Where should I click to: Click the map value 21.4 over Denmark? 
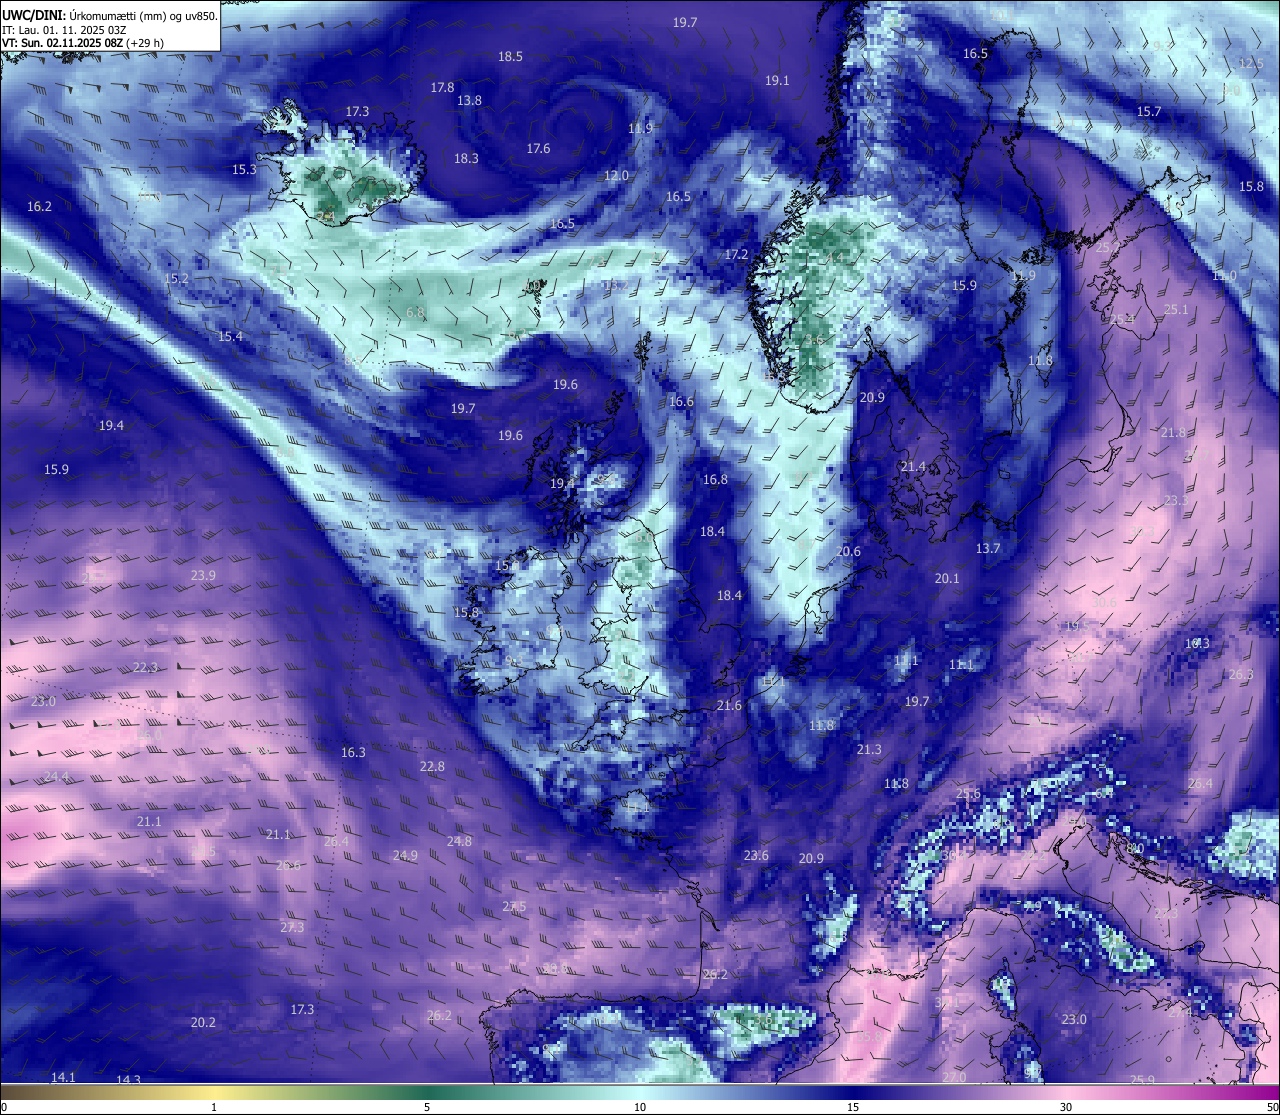pyautogui.click(x=913, y=467)
